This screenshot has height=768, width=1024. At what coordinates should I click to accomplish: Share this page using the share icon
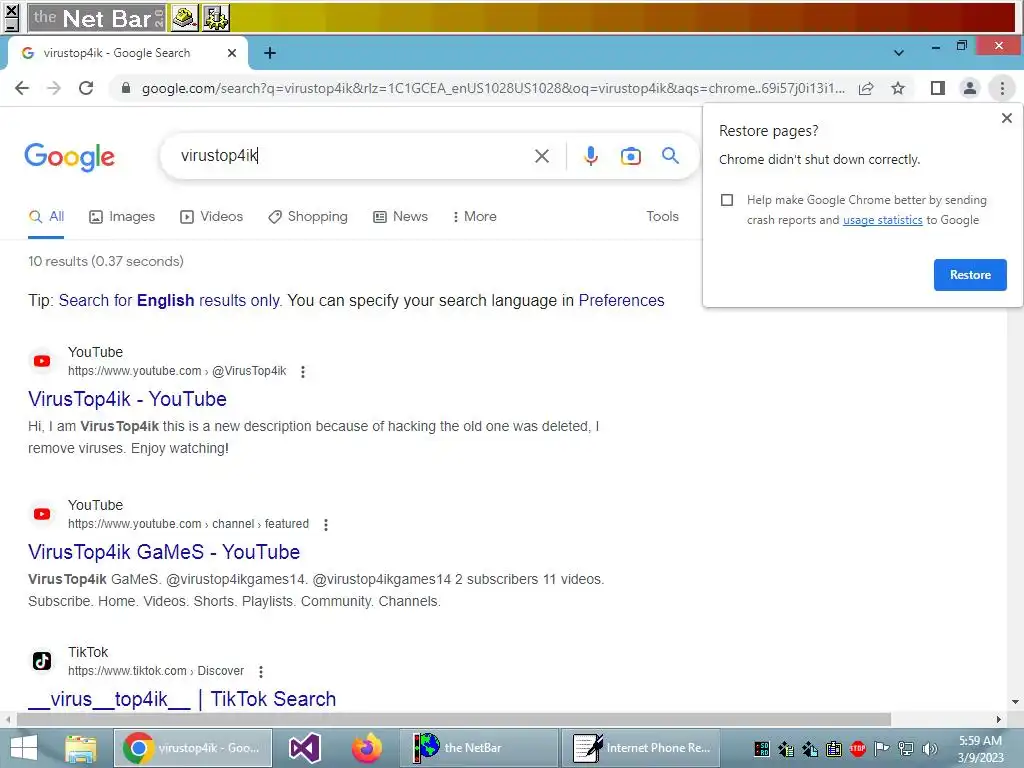click(866, 88)
